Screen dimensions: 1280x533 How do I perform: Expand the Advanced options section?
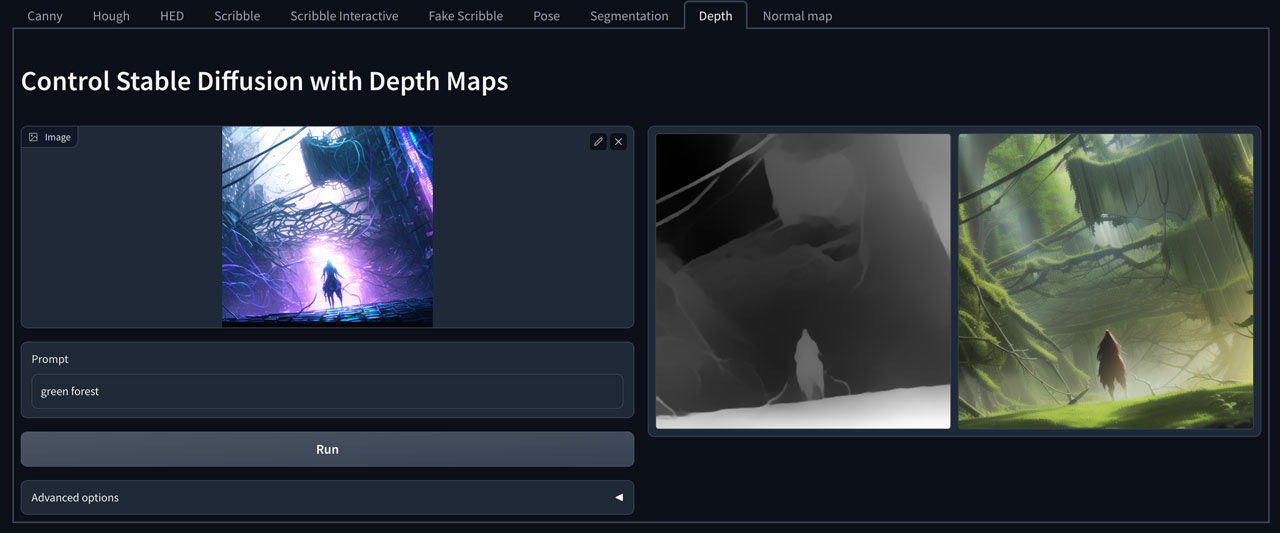(x=327, y=497)
